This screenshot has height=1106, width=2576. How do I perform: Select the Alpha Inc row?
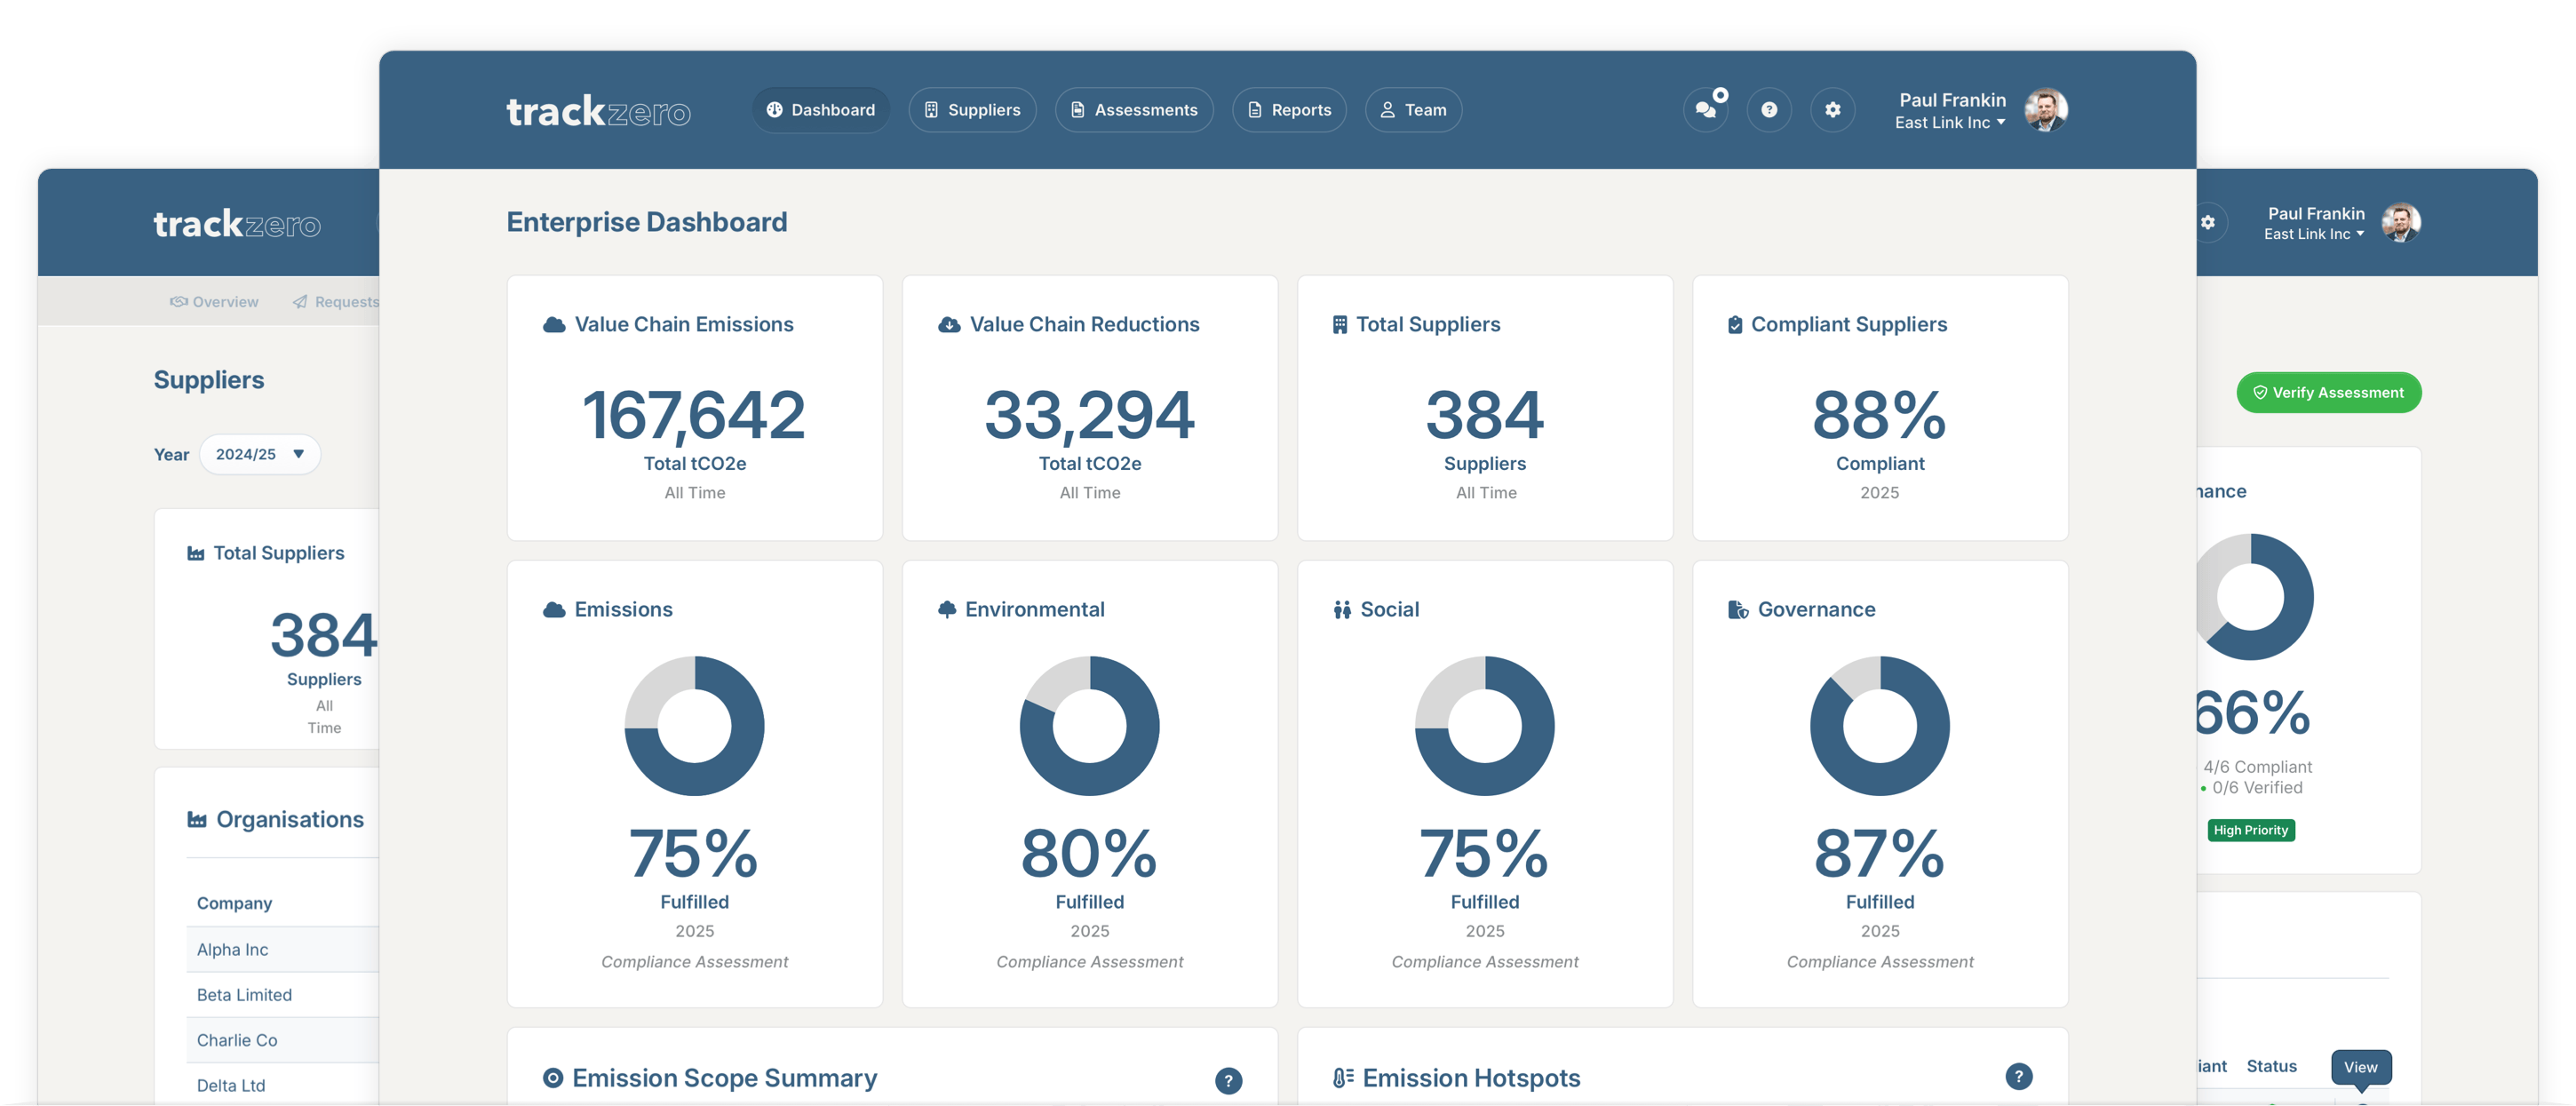(x=283, y=949)
